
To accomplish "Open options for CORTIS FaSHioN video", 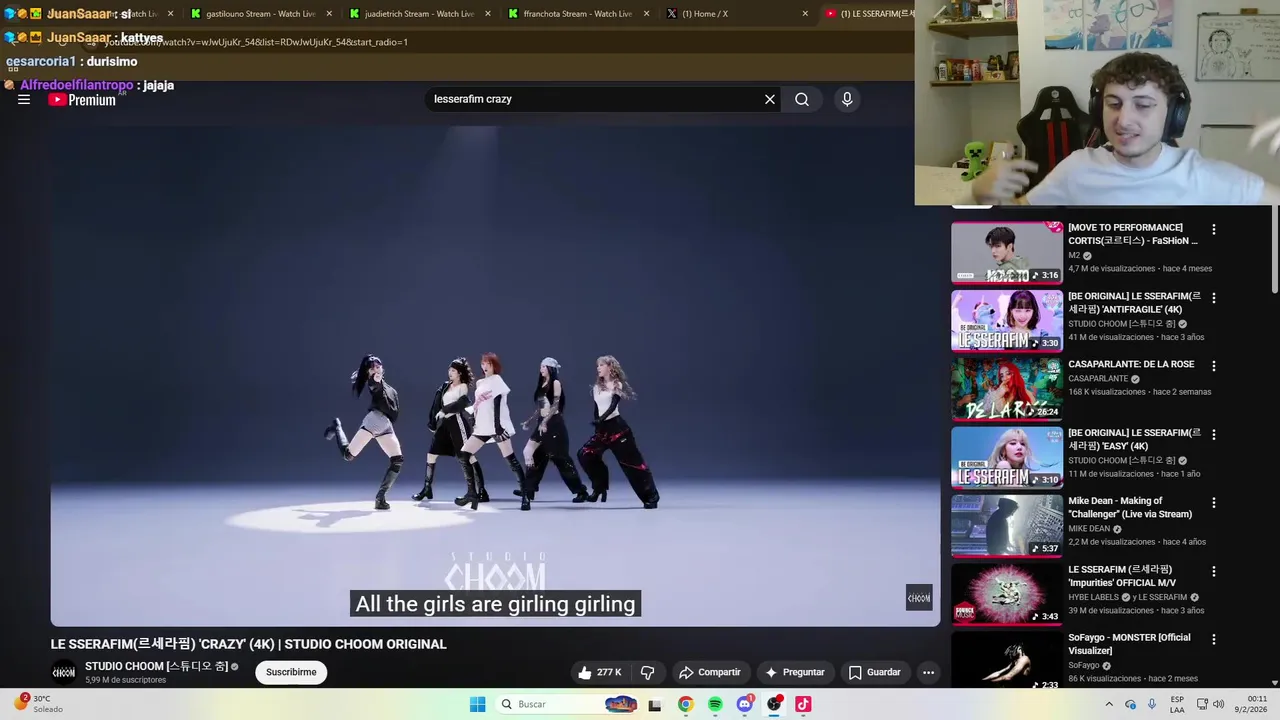I will [1214, 230].
